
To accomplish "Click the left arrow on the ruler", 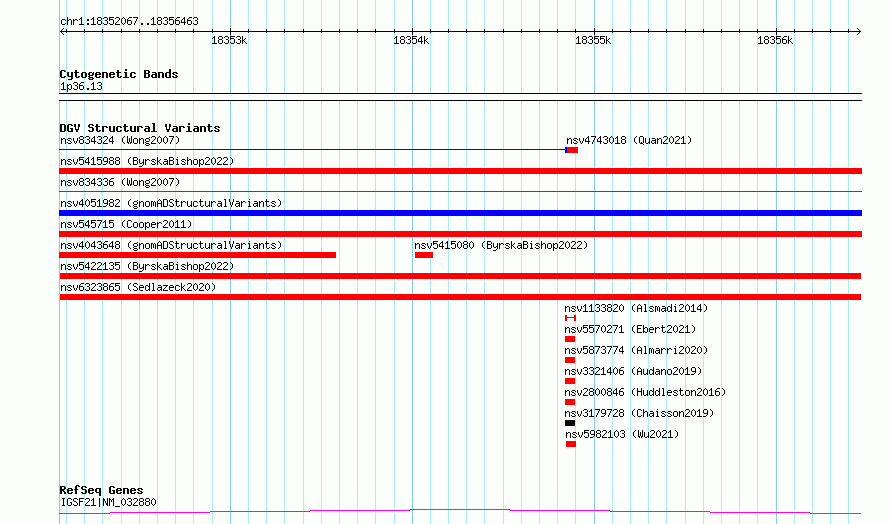I will coord(62,32).
